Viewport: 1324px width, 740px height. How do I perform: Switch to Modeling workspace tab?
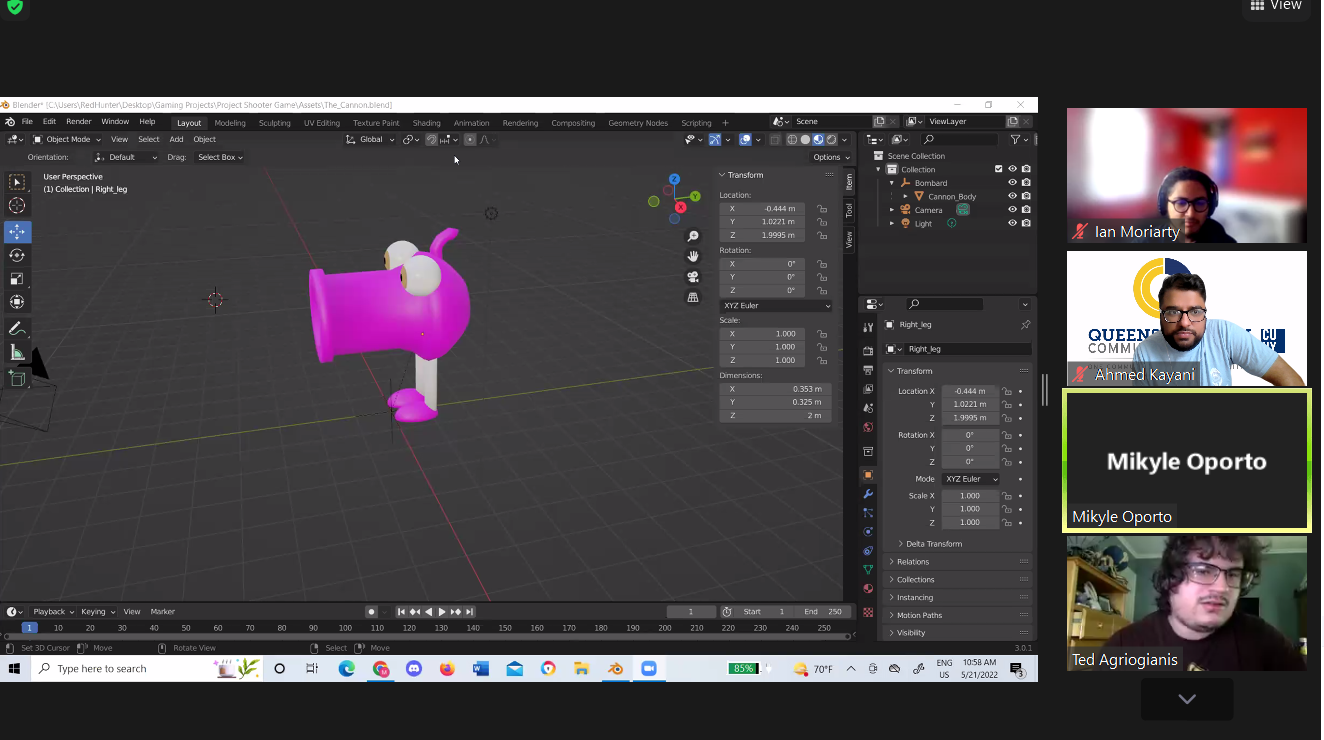tap(230, 123)
